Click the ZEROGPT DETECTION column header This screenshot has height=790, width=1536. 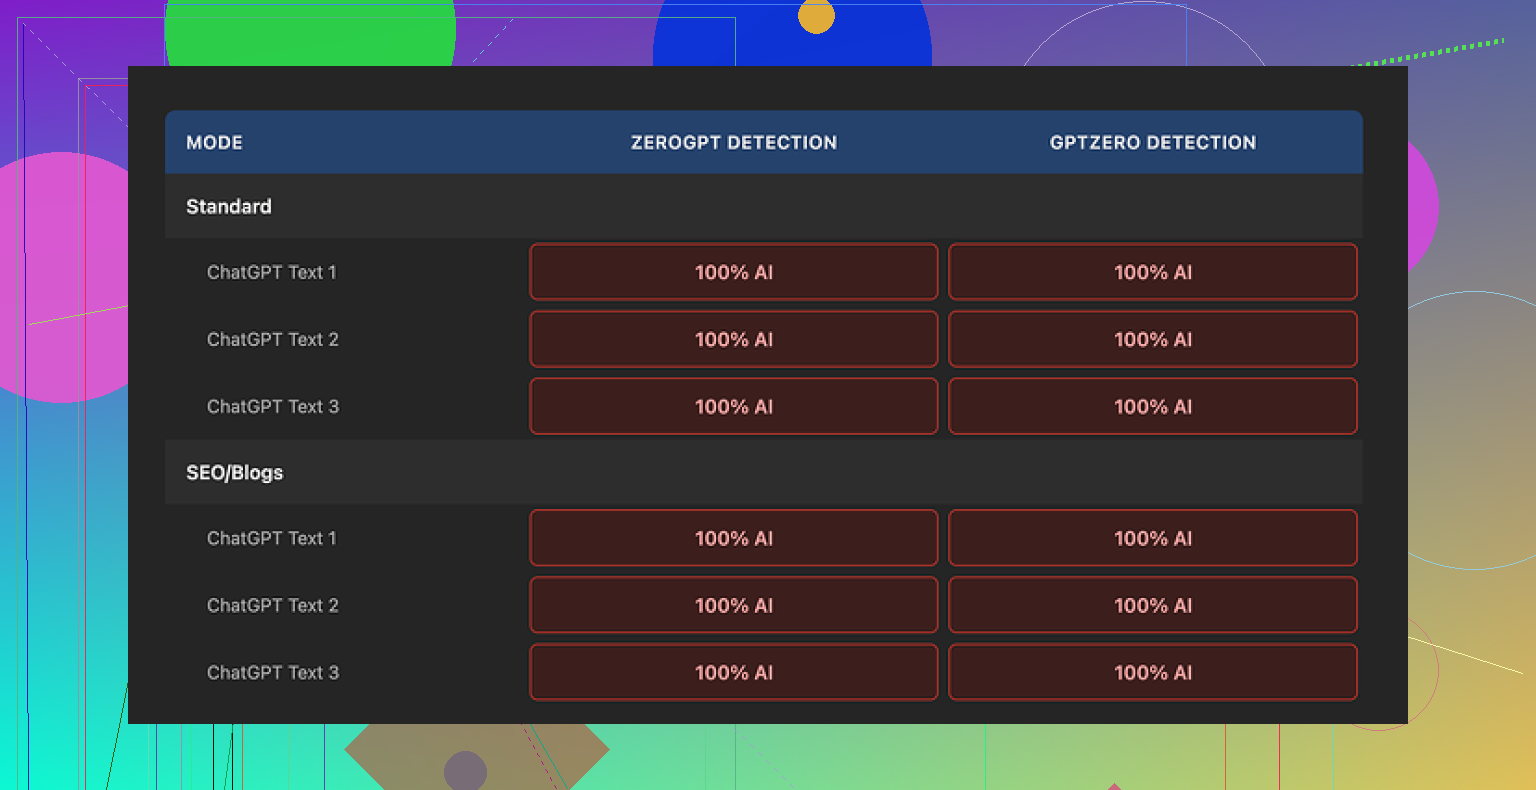733,143
